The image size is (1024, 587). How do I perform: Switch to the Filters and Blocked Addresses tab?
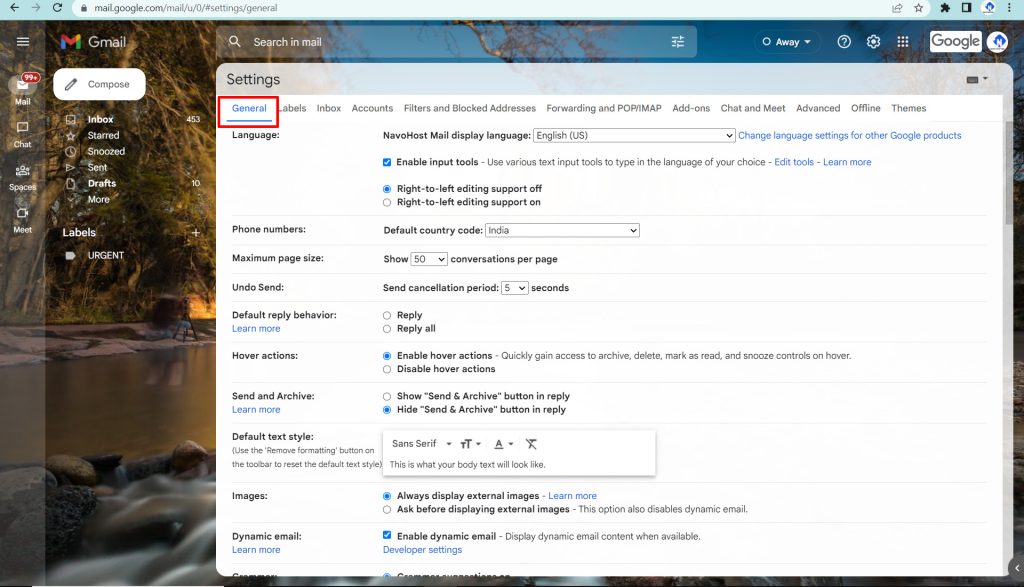pyautogui.click(x=469, y=107)
